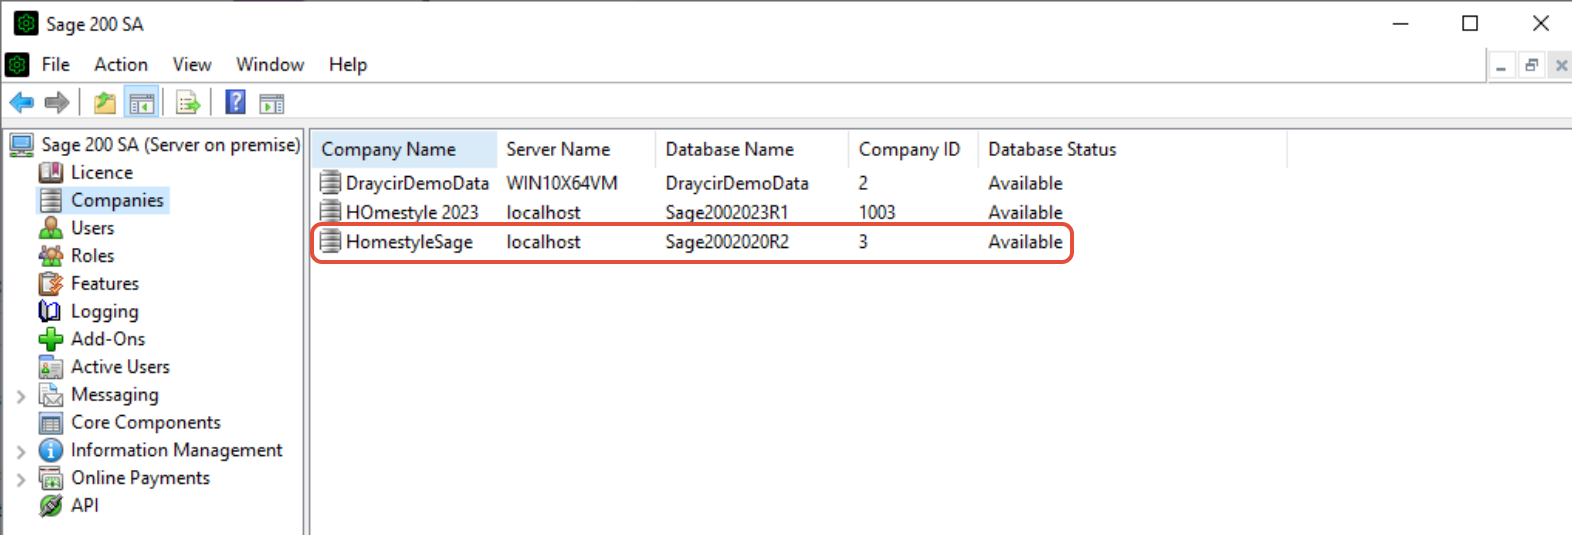The image size is (1572, 535).
Task: Select the HOmestyle 2023 company name
Action: click(412, 212)
